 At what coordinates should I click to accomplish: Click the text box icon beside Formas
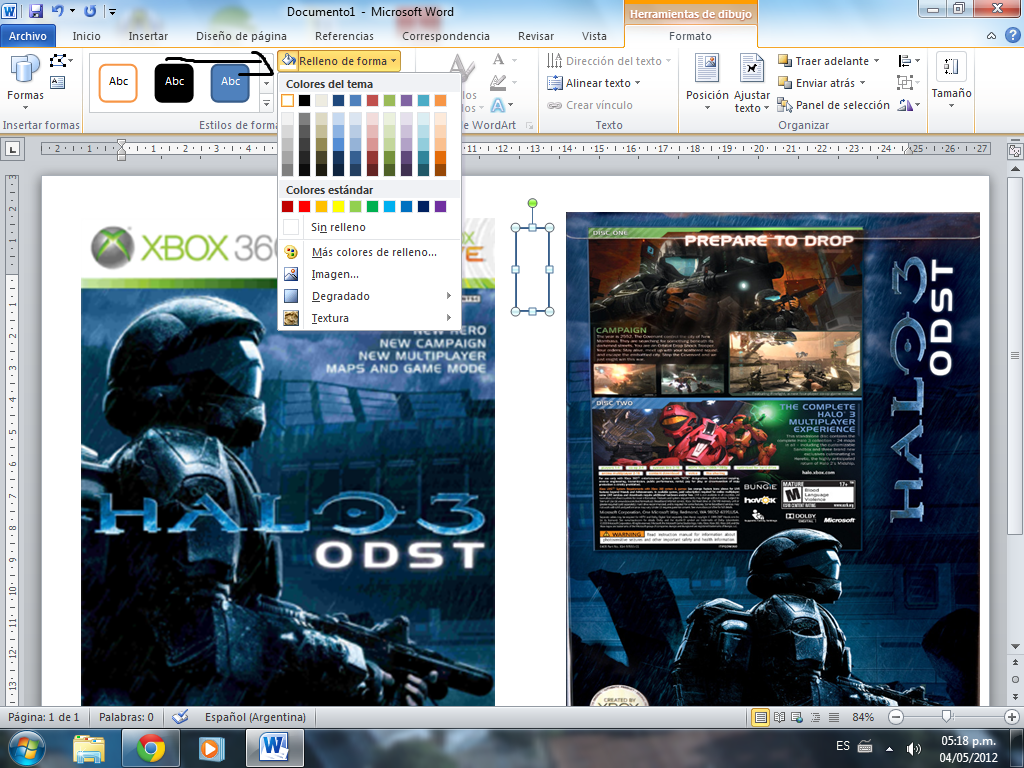coord(57,82)
